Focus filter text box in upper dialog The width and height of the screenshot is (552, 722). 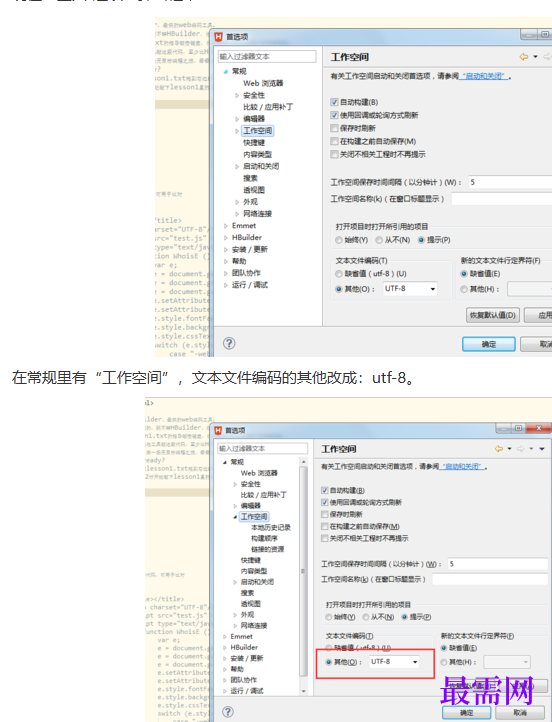[267, 57]
